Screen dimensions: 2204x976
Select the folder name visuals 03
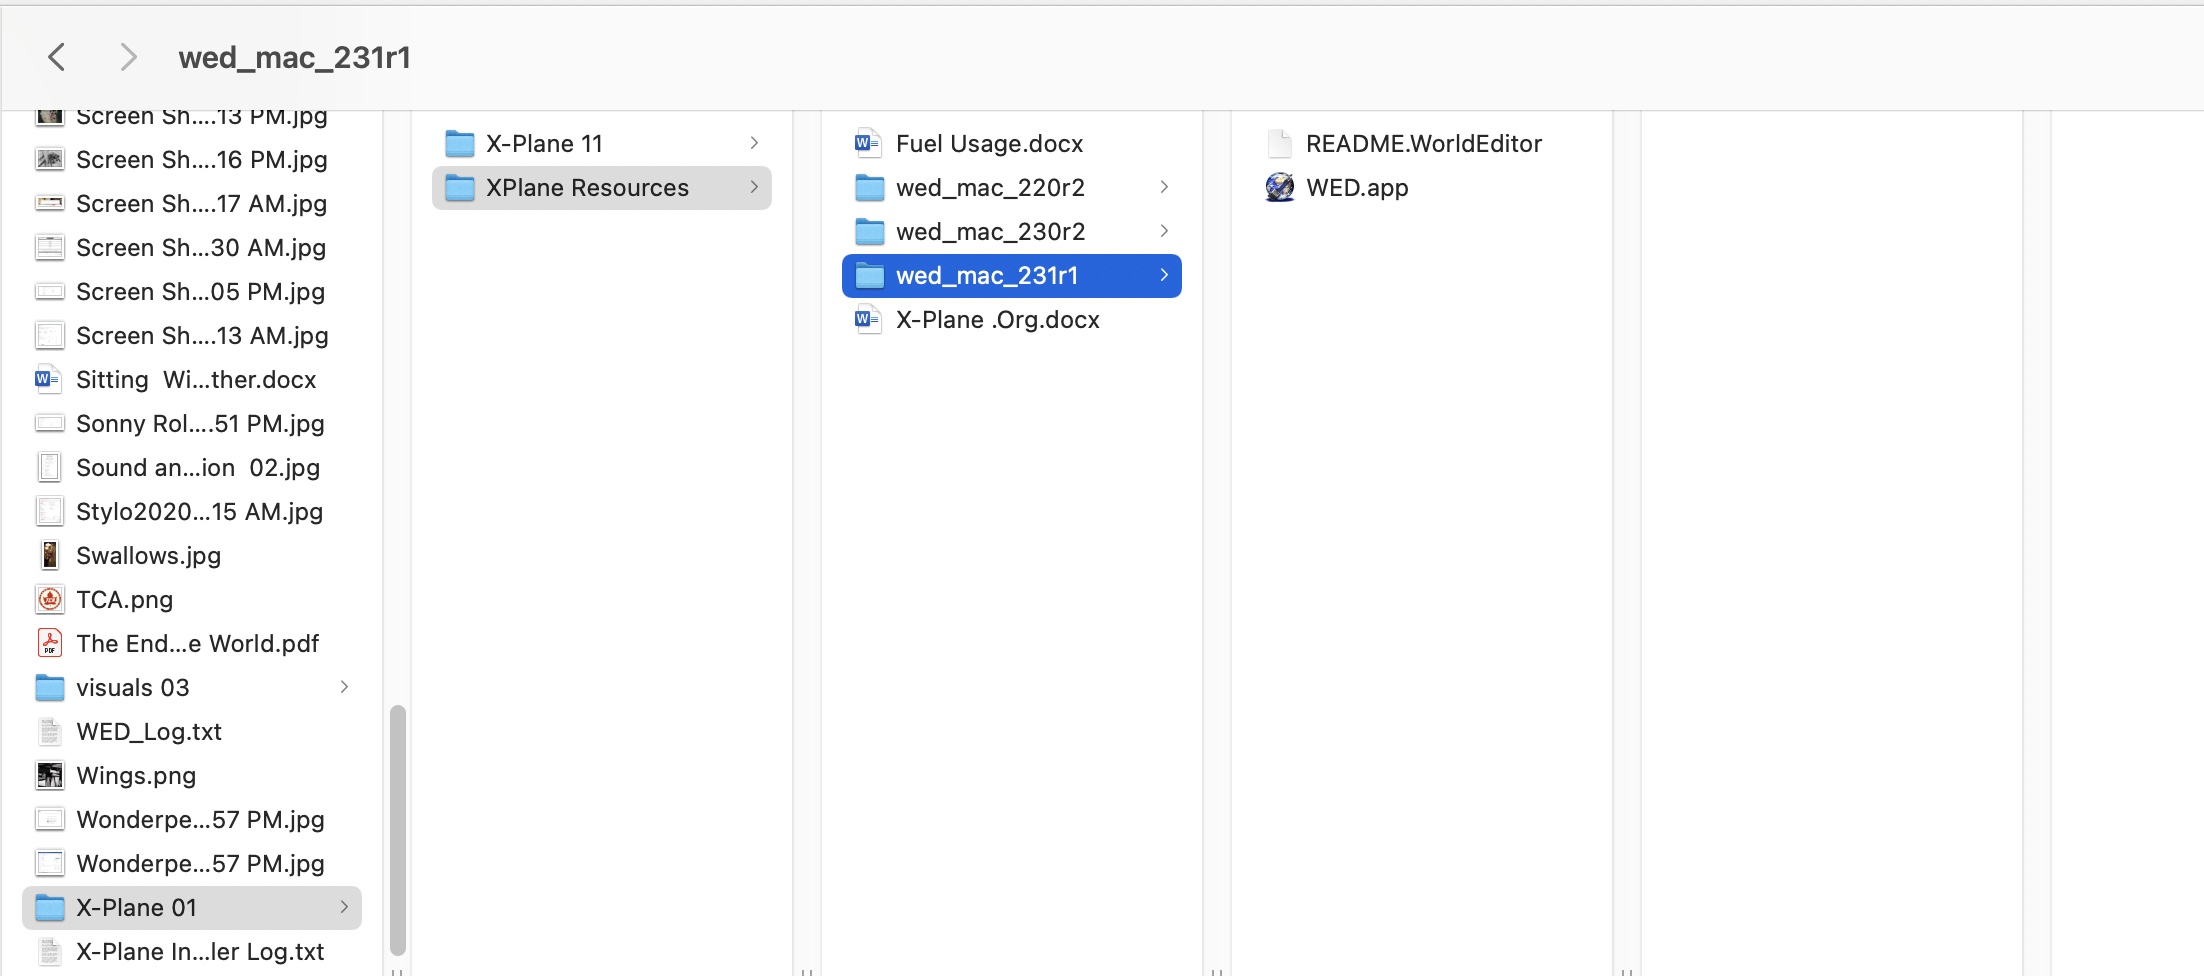133,687
